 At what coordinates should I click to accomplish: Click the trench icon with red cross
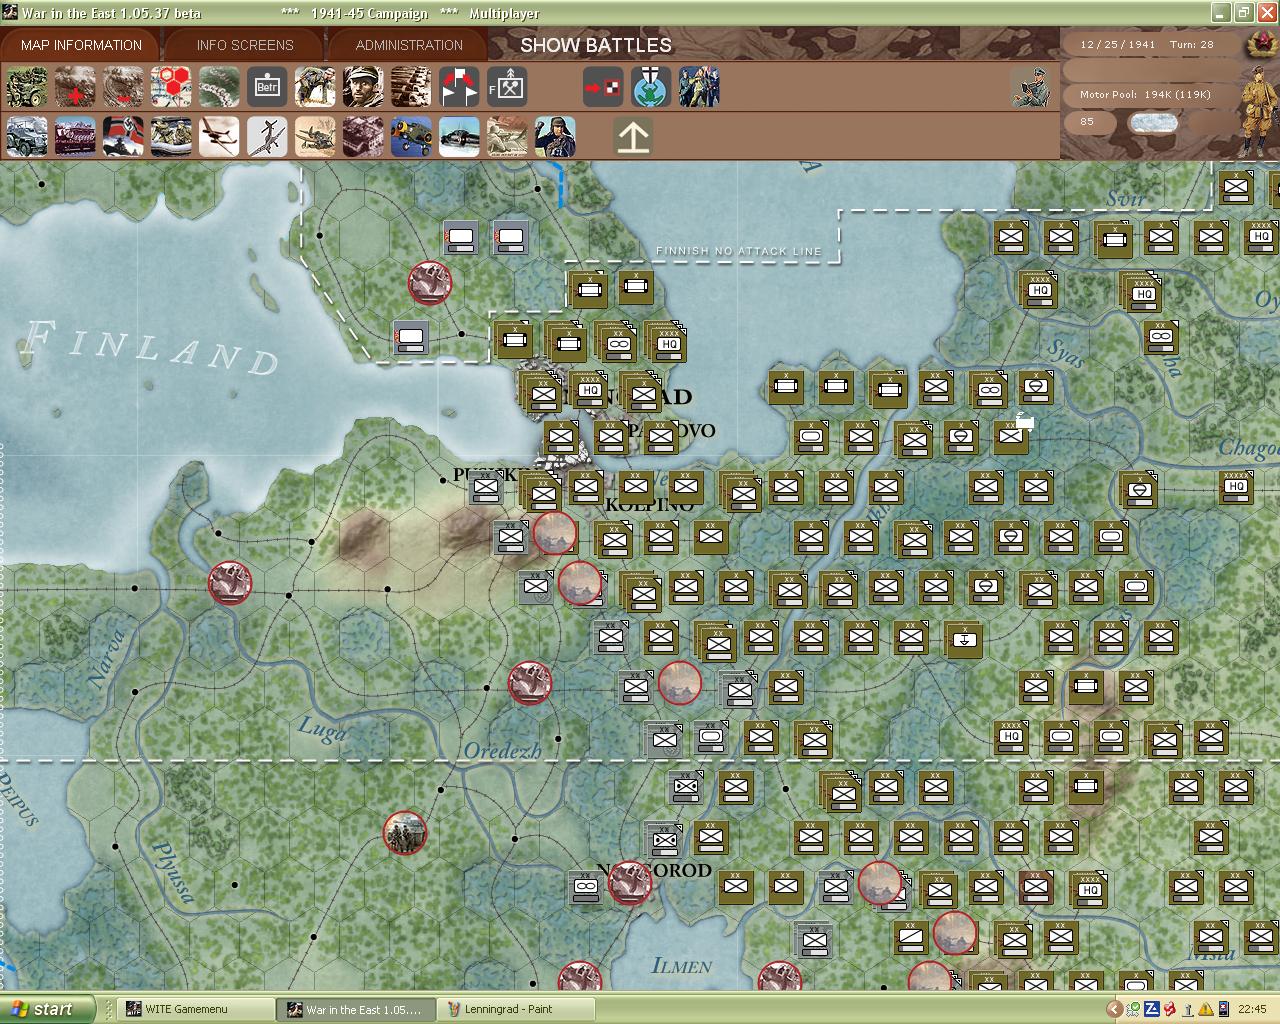[x=75, y=88]
